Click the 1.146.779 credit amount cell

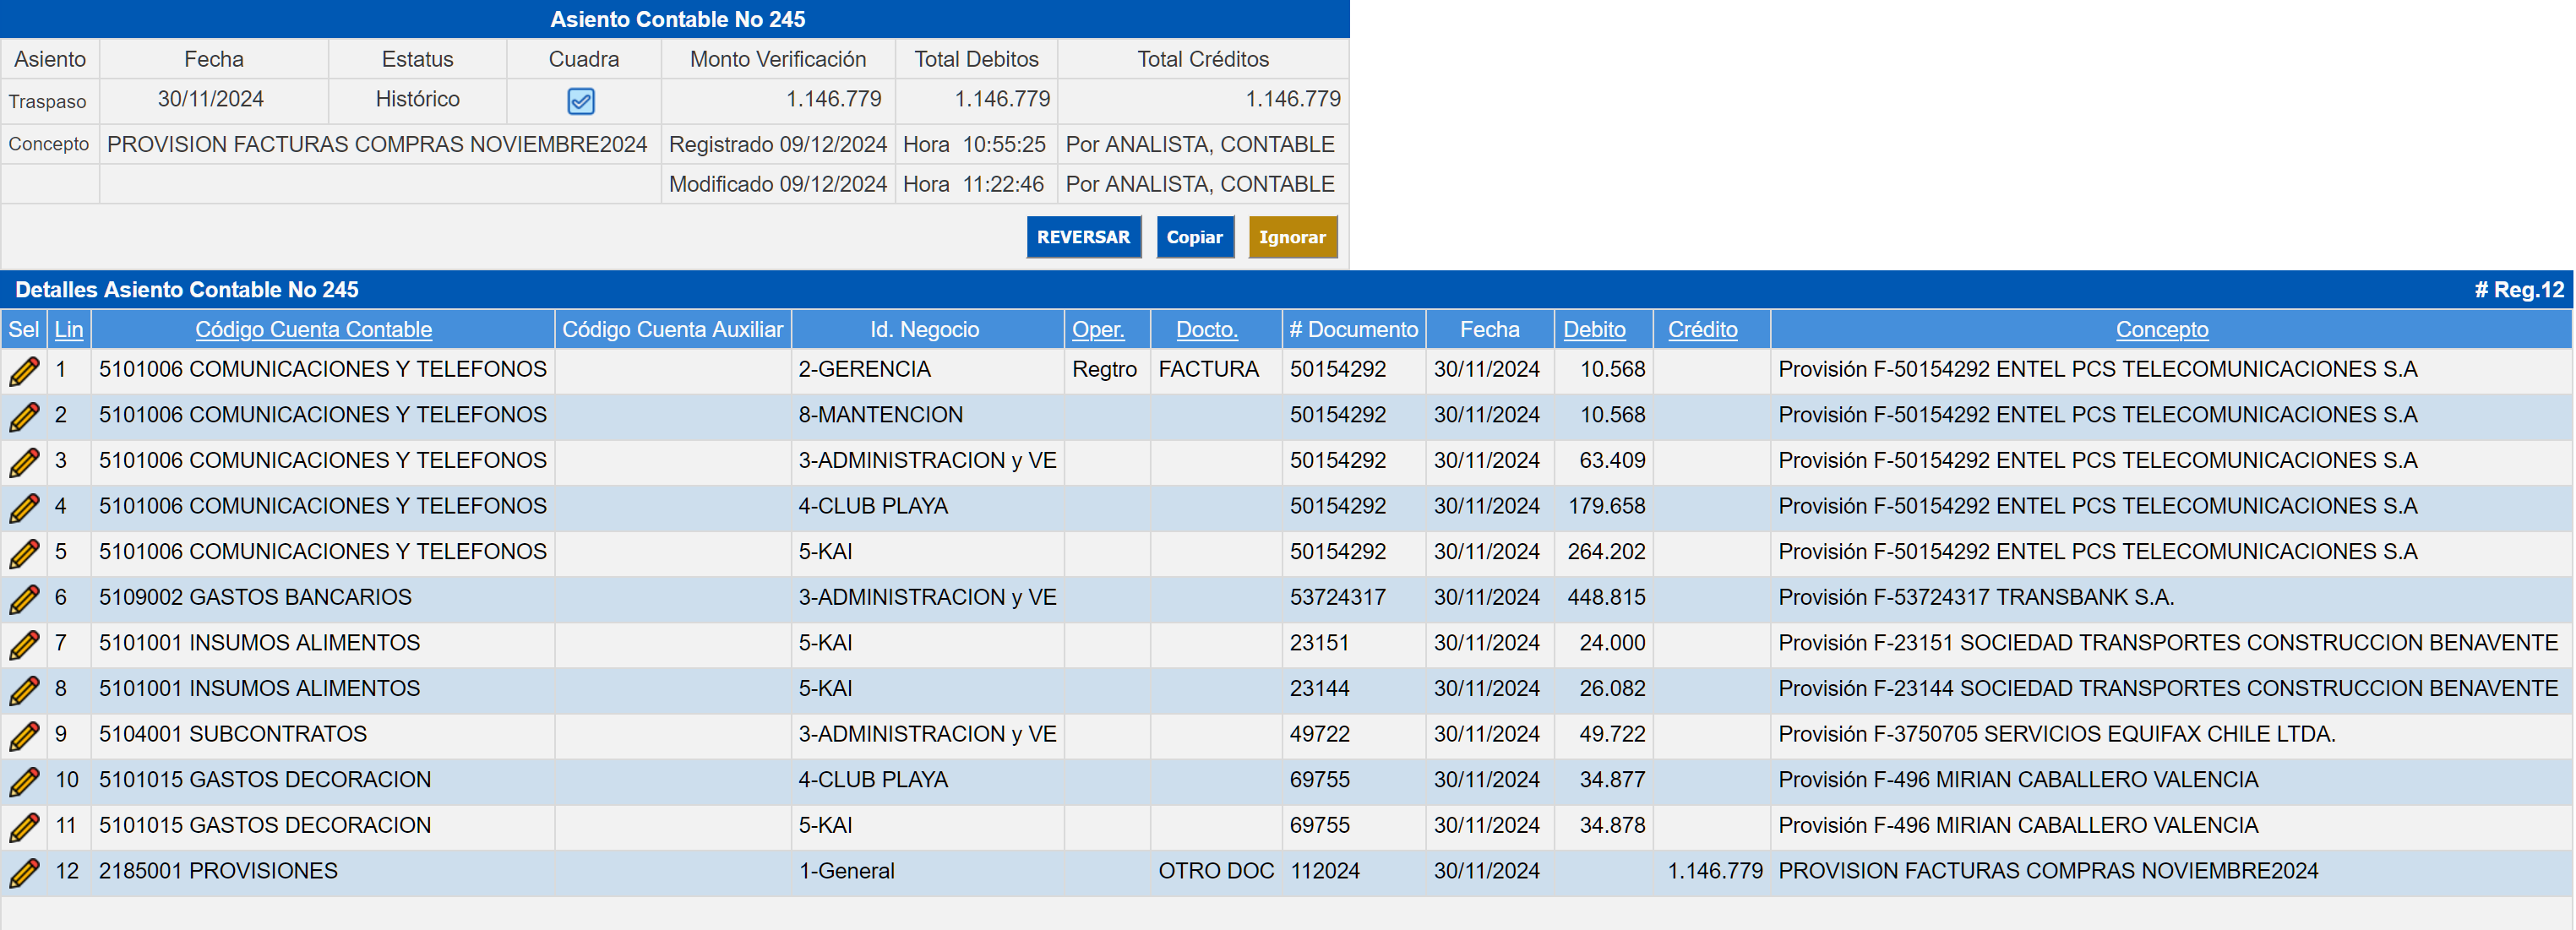[x=1714, y=871]
